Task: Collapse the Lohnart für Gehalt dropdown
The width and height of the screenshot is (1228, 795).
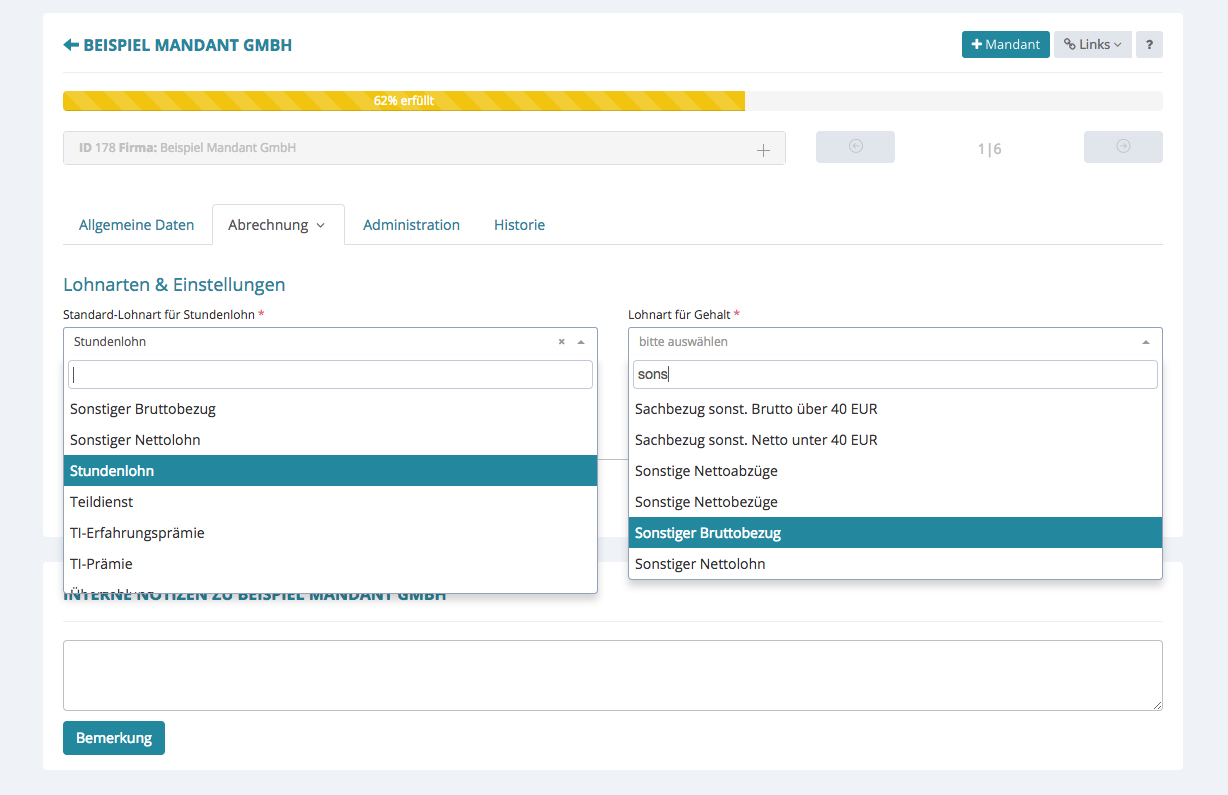Action: click(1145, 342)
